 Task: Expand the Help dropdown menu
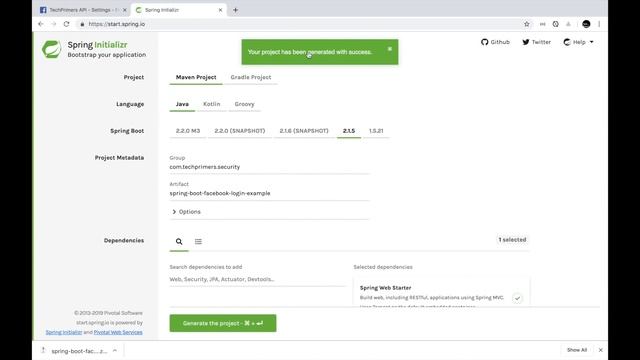[x=578, y=42]
